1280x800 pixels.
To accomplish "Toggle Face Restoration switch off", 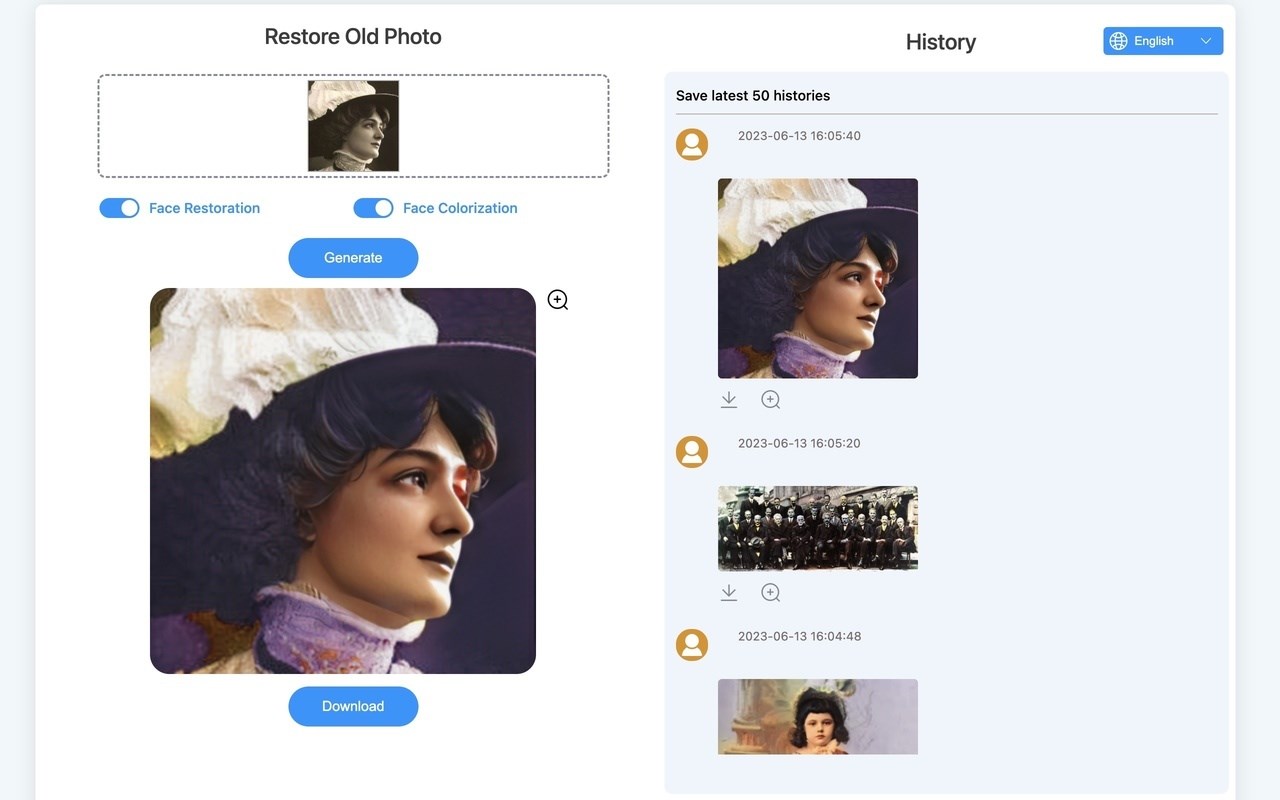I will [x=119, y=208].
